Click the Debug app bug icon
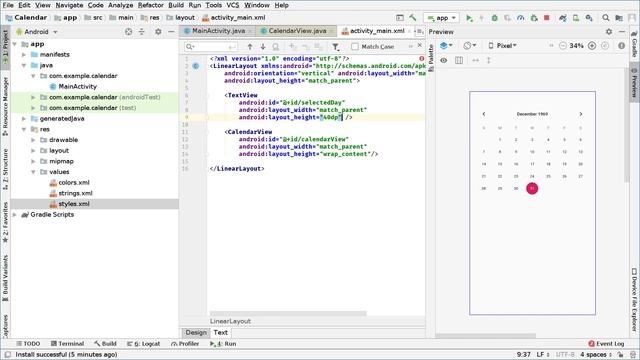This screenshot has height=360, width=640. point(494,18)
